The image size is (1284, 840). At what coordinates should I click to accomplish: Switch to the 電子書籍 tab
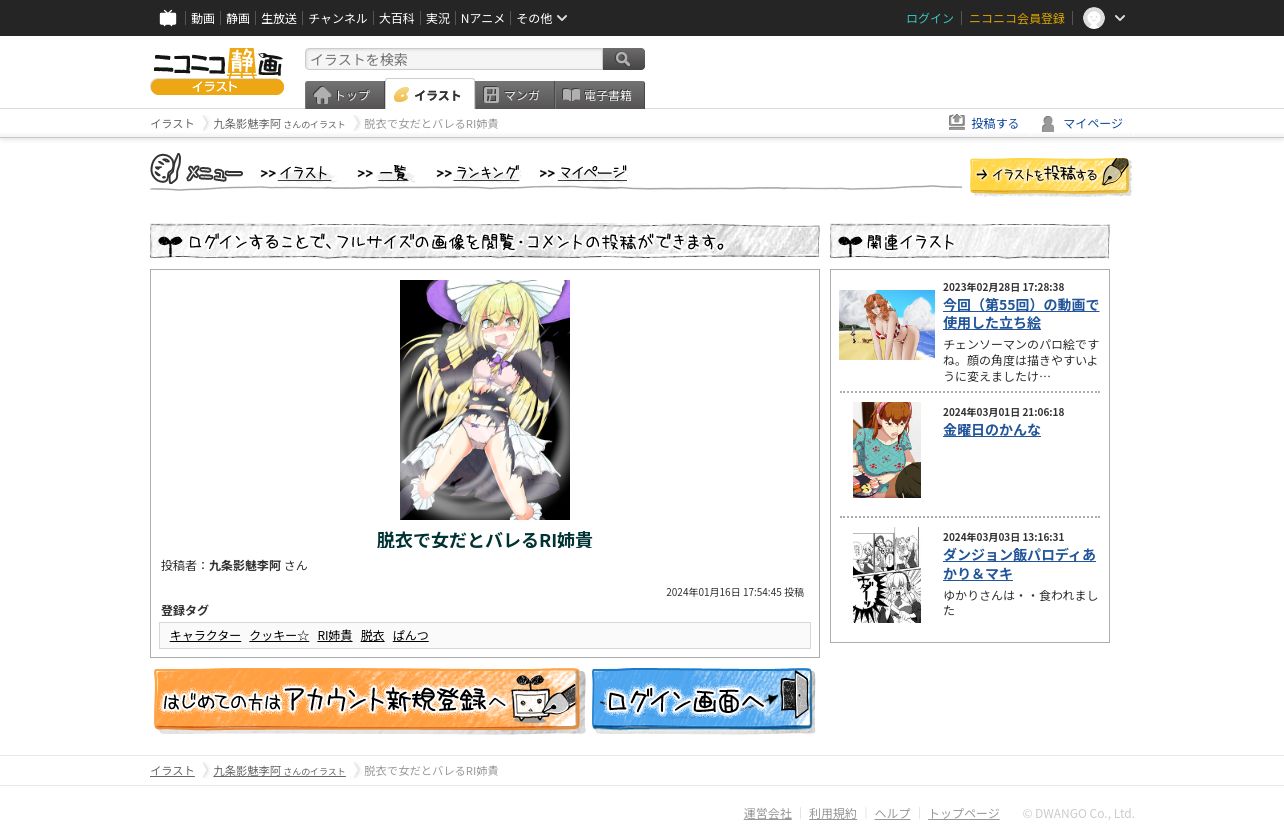click(x=600, y=95)
